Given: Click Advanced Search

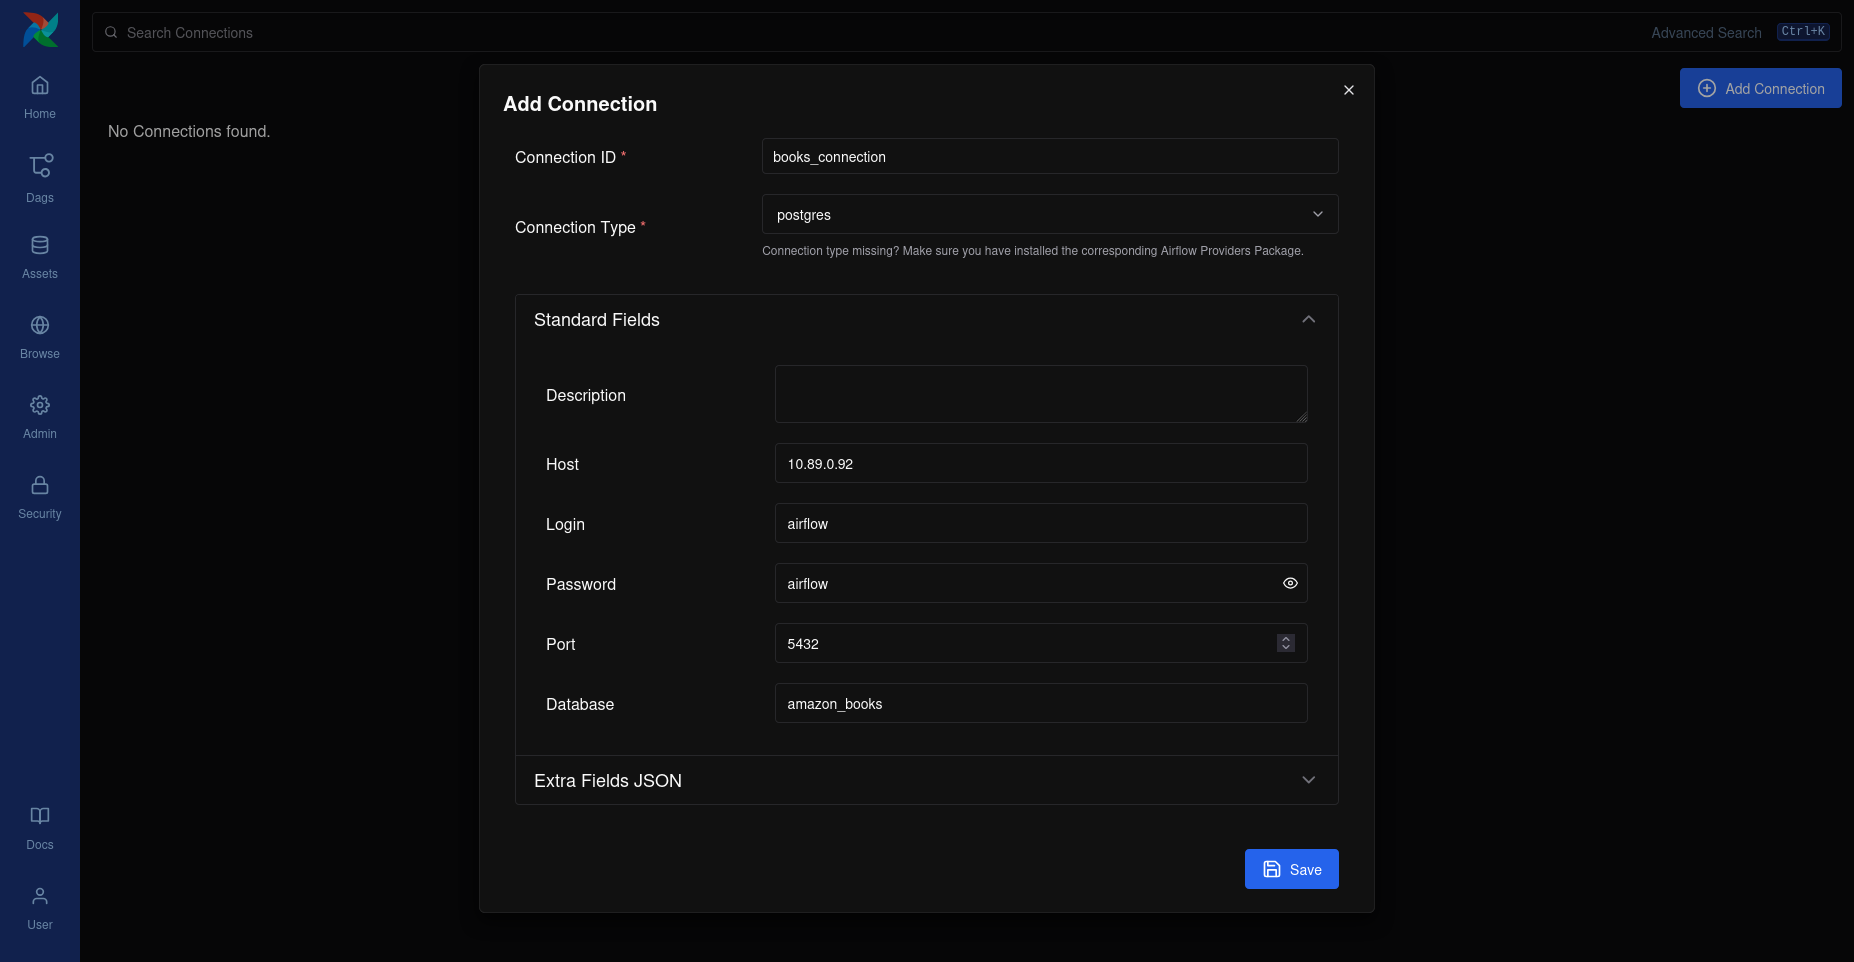Looking at the screenshot, I should pos(1706,33).
